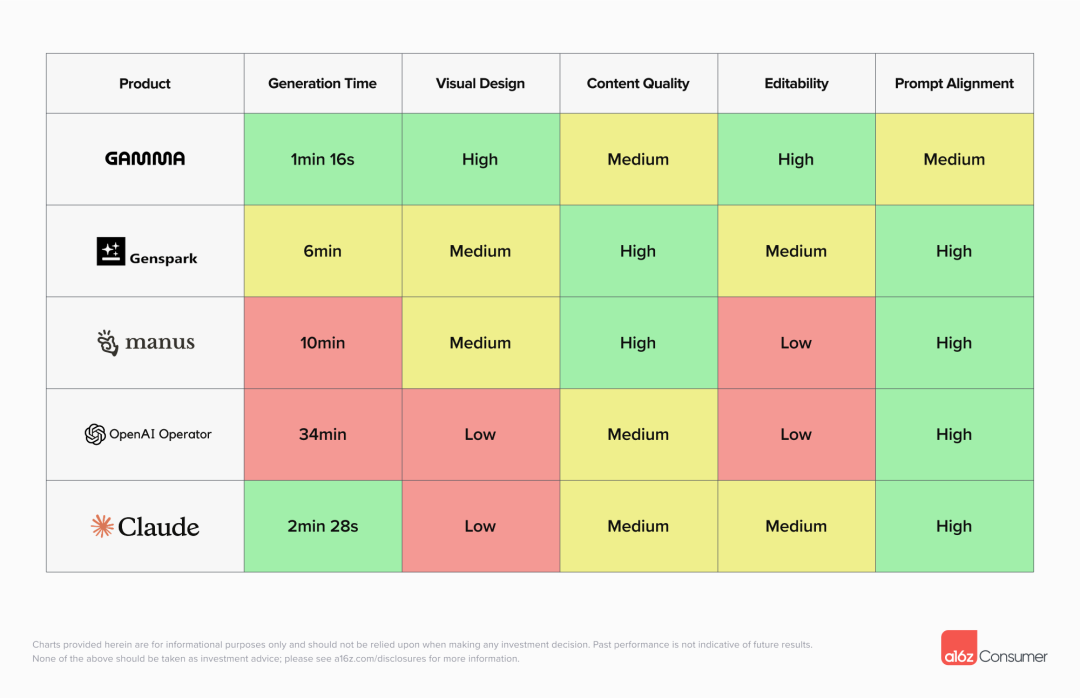
Task: Select the Editability column header
Action: 796,84
